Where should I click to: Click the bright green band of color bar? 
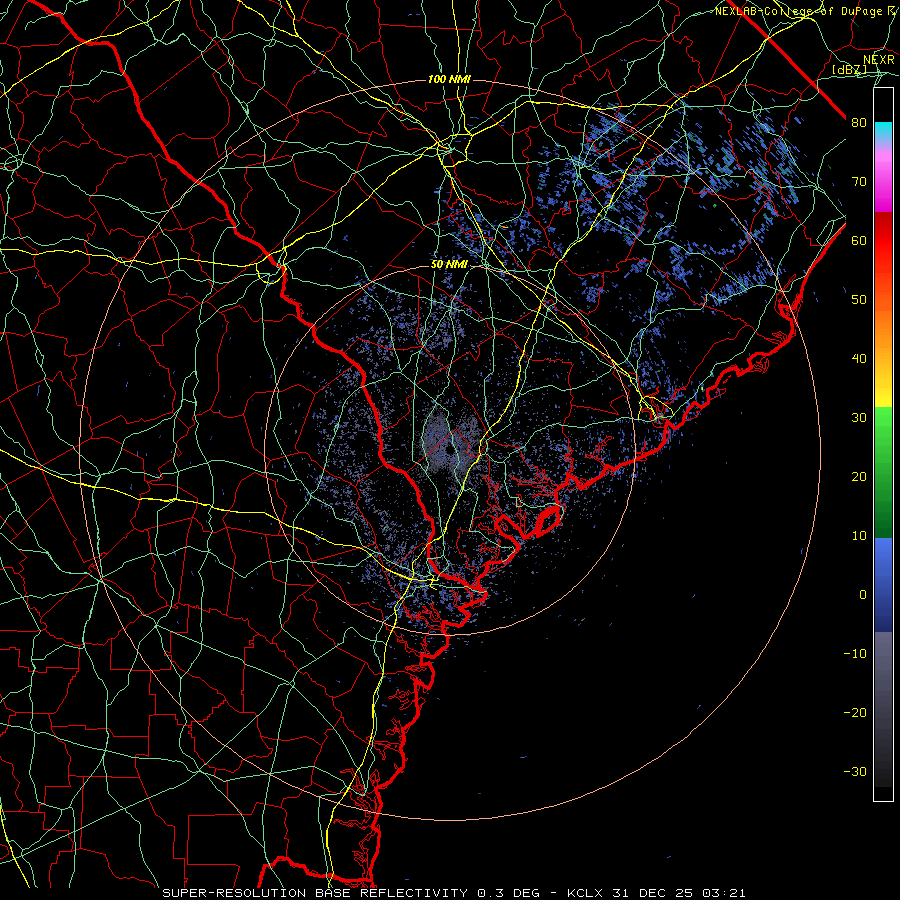883,428
